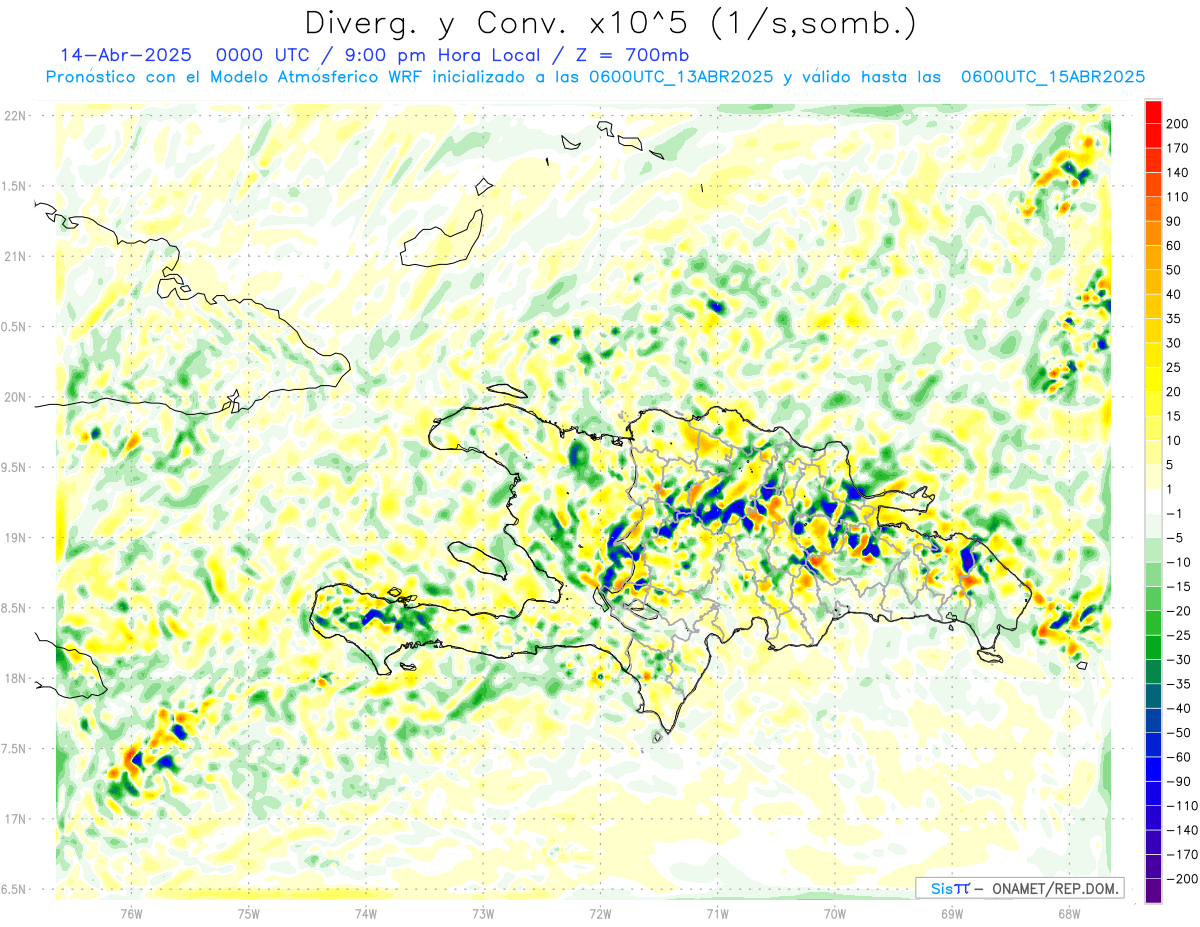This screenshot has width=1200, height=927.
Task: Click the '72W' longitude label
Action: pos(600,913)
